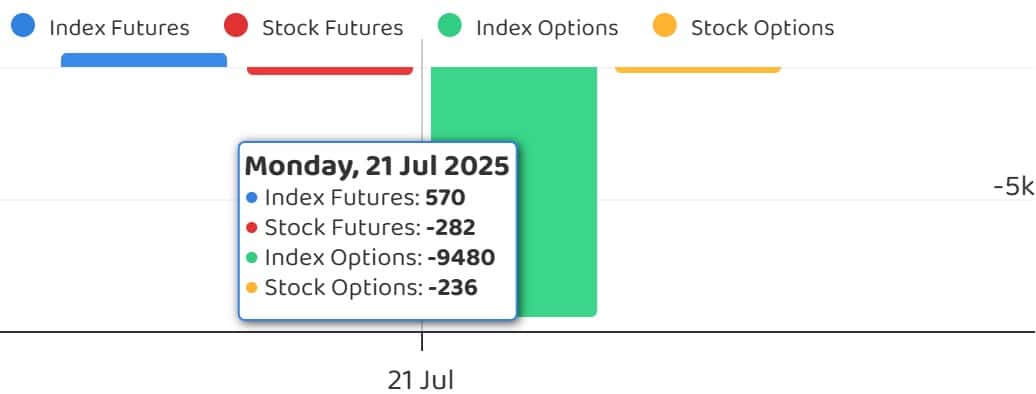Select the blue Index Futures bar
The image size is (1036, 394).
coord(144,60)
